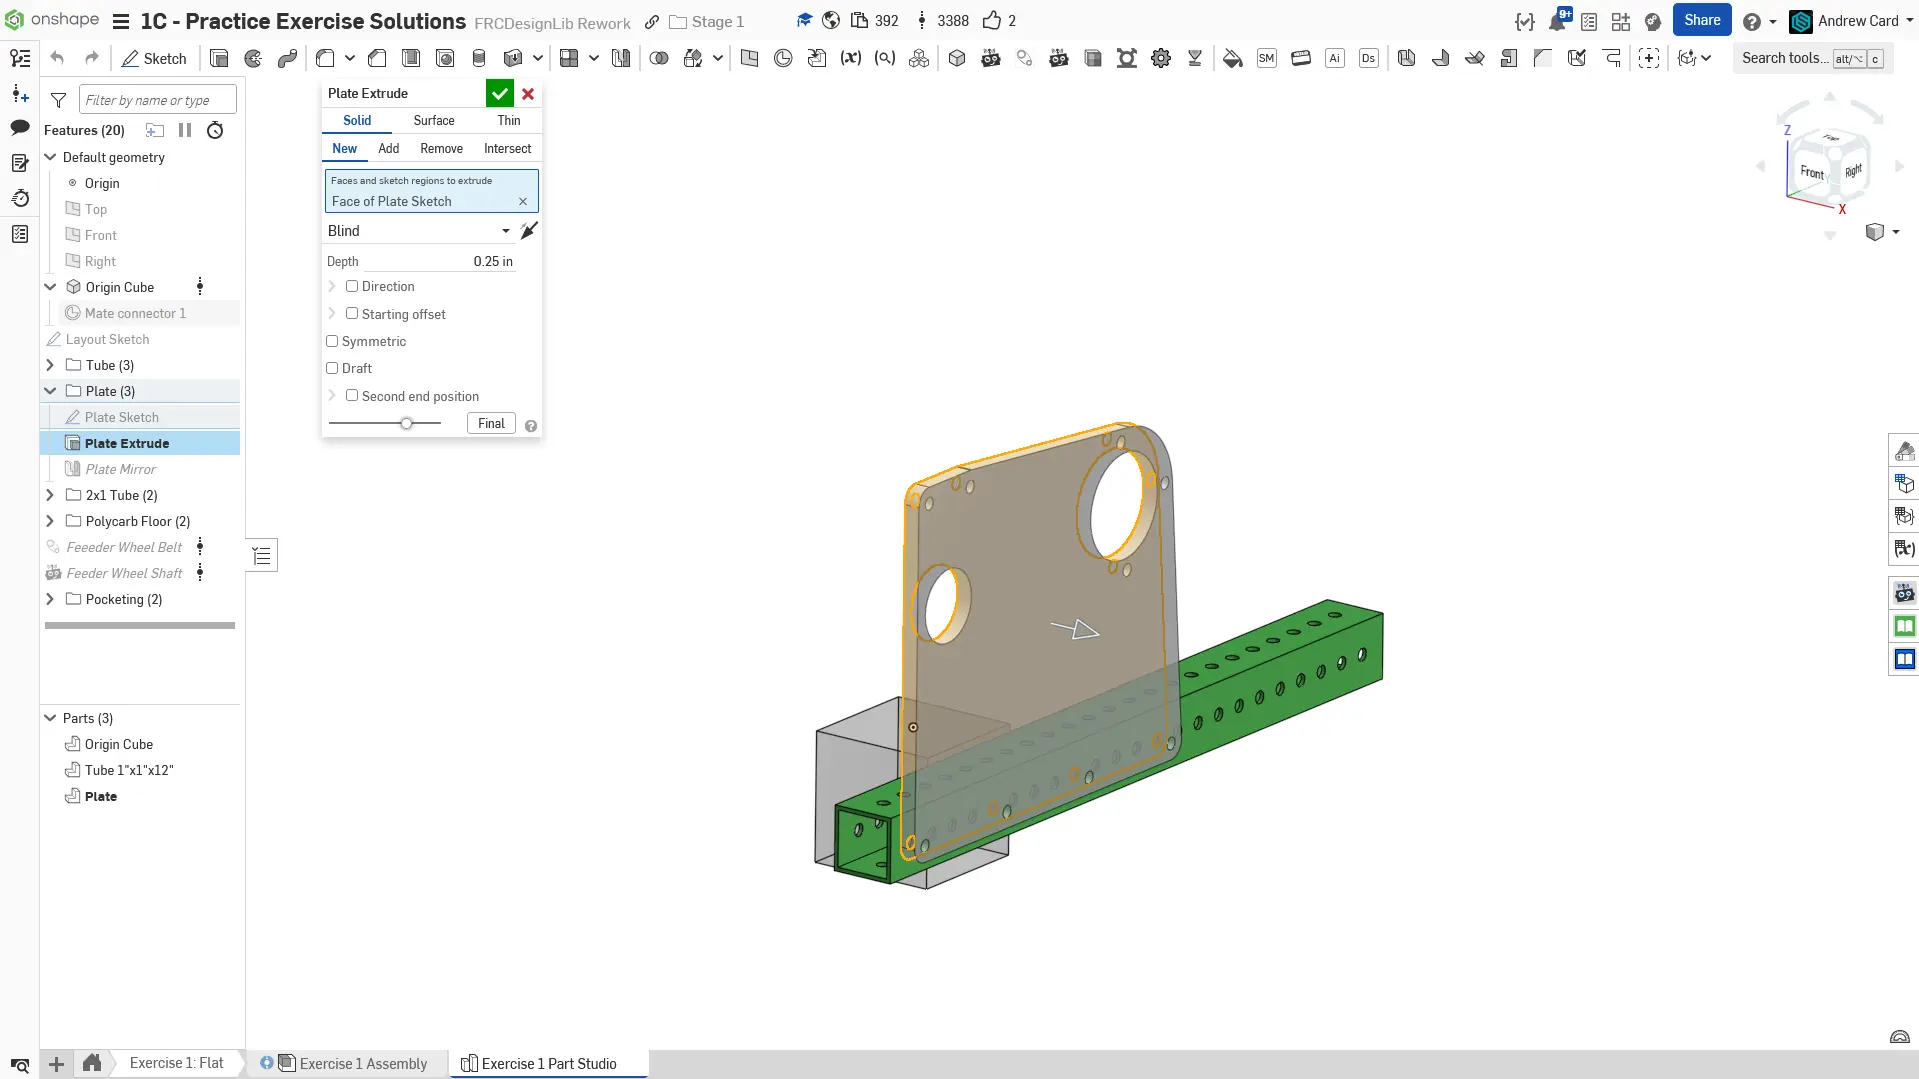
Task: Click the Final button
Action: pos(491,423)
